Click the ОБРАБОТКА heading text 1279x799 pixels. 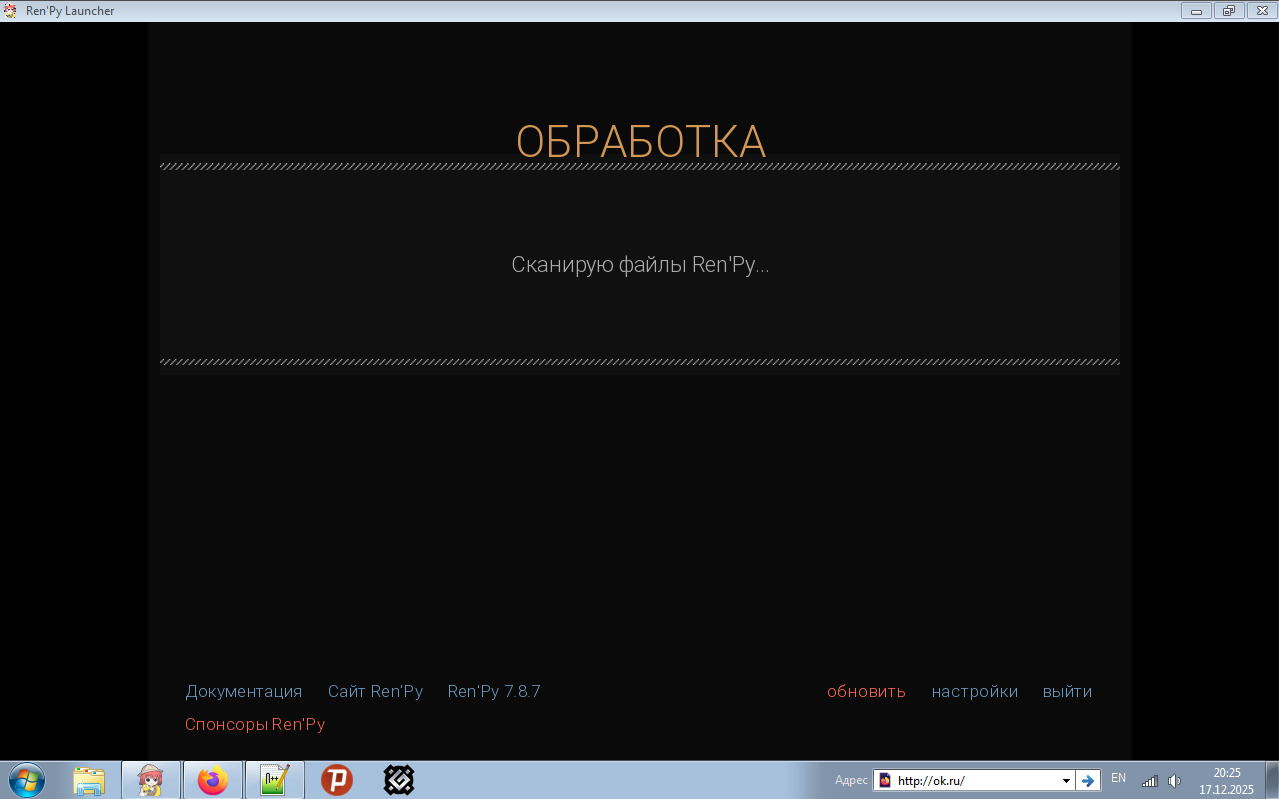[x=640, y=142]
